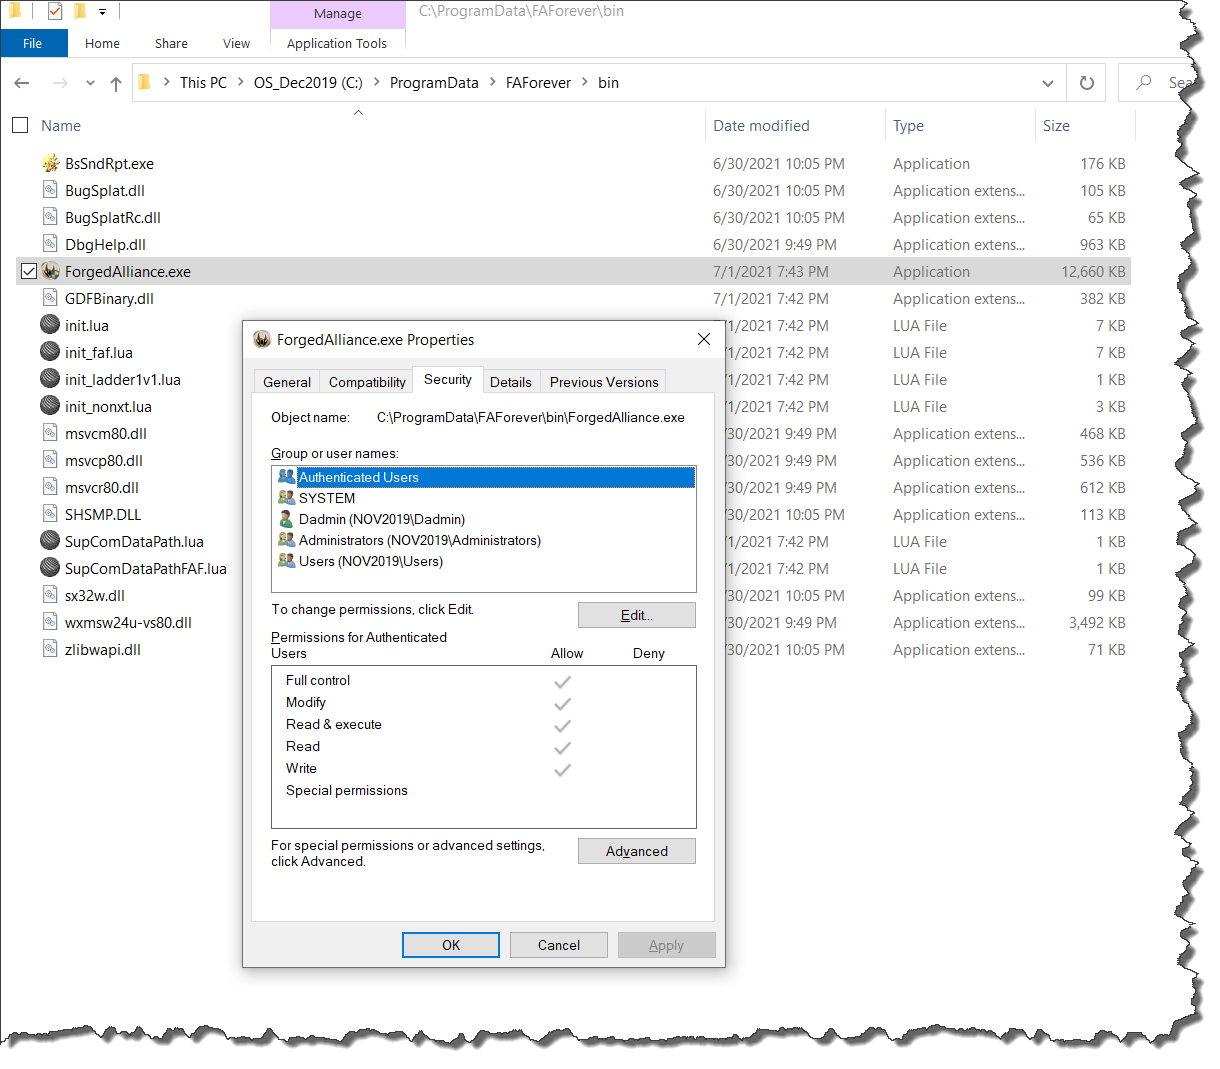Select Users (NOV2019\Users) entry
The width and height of the screenshot is (1220, 1069).
pyautogui.click(x=485, y=561)
